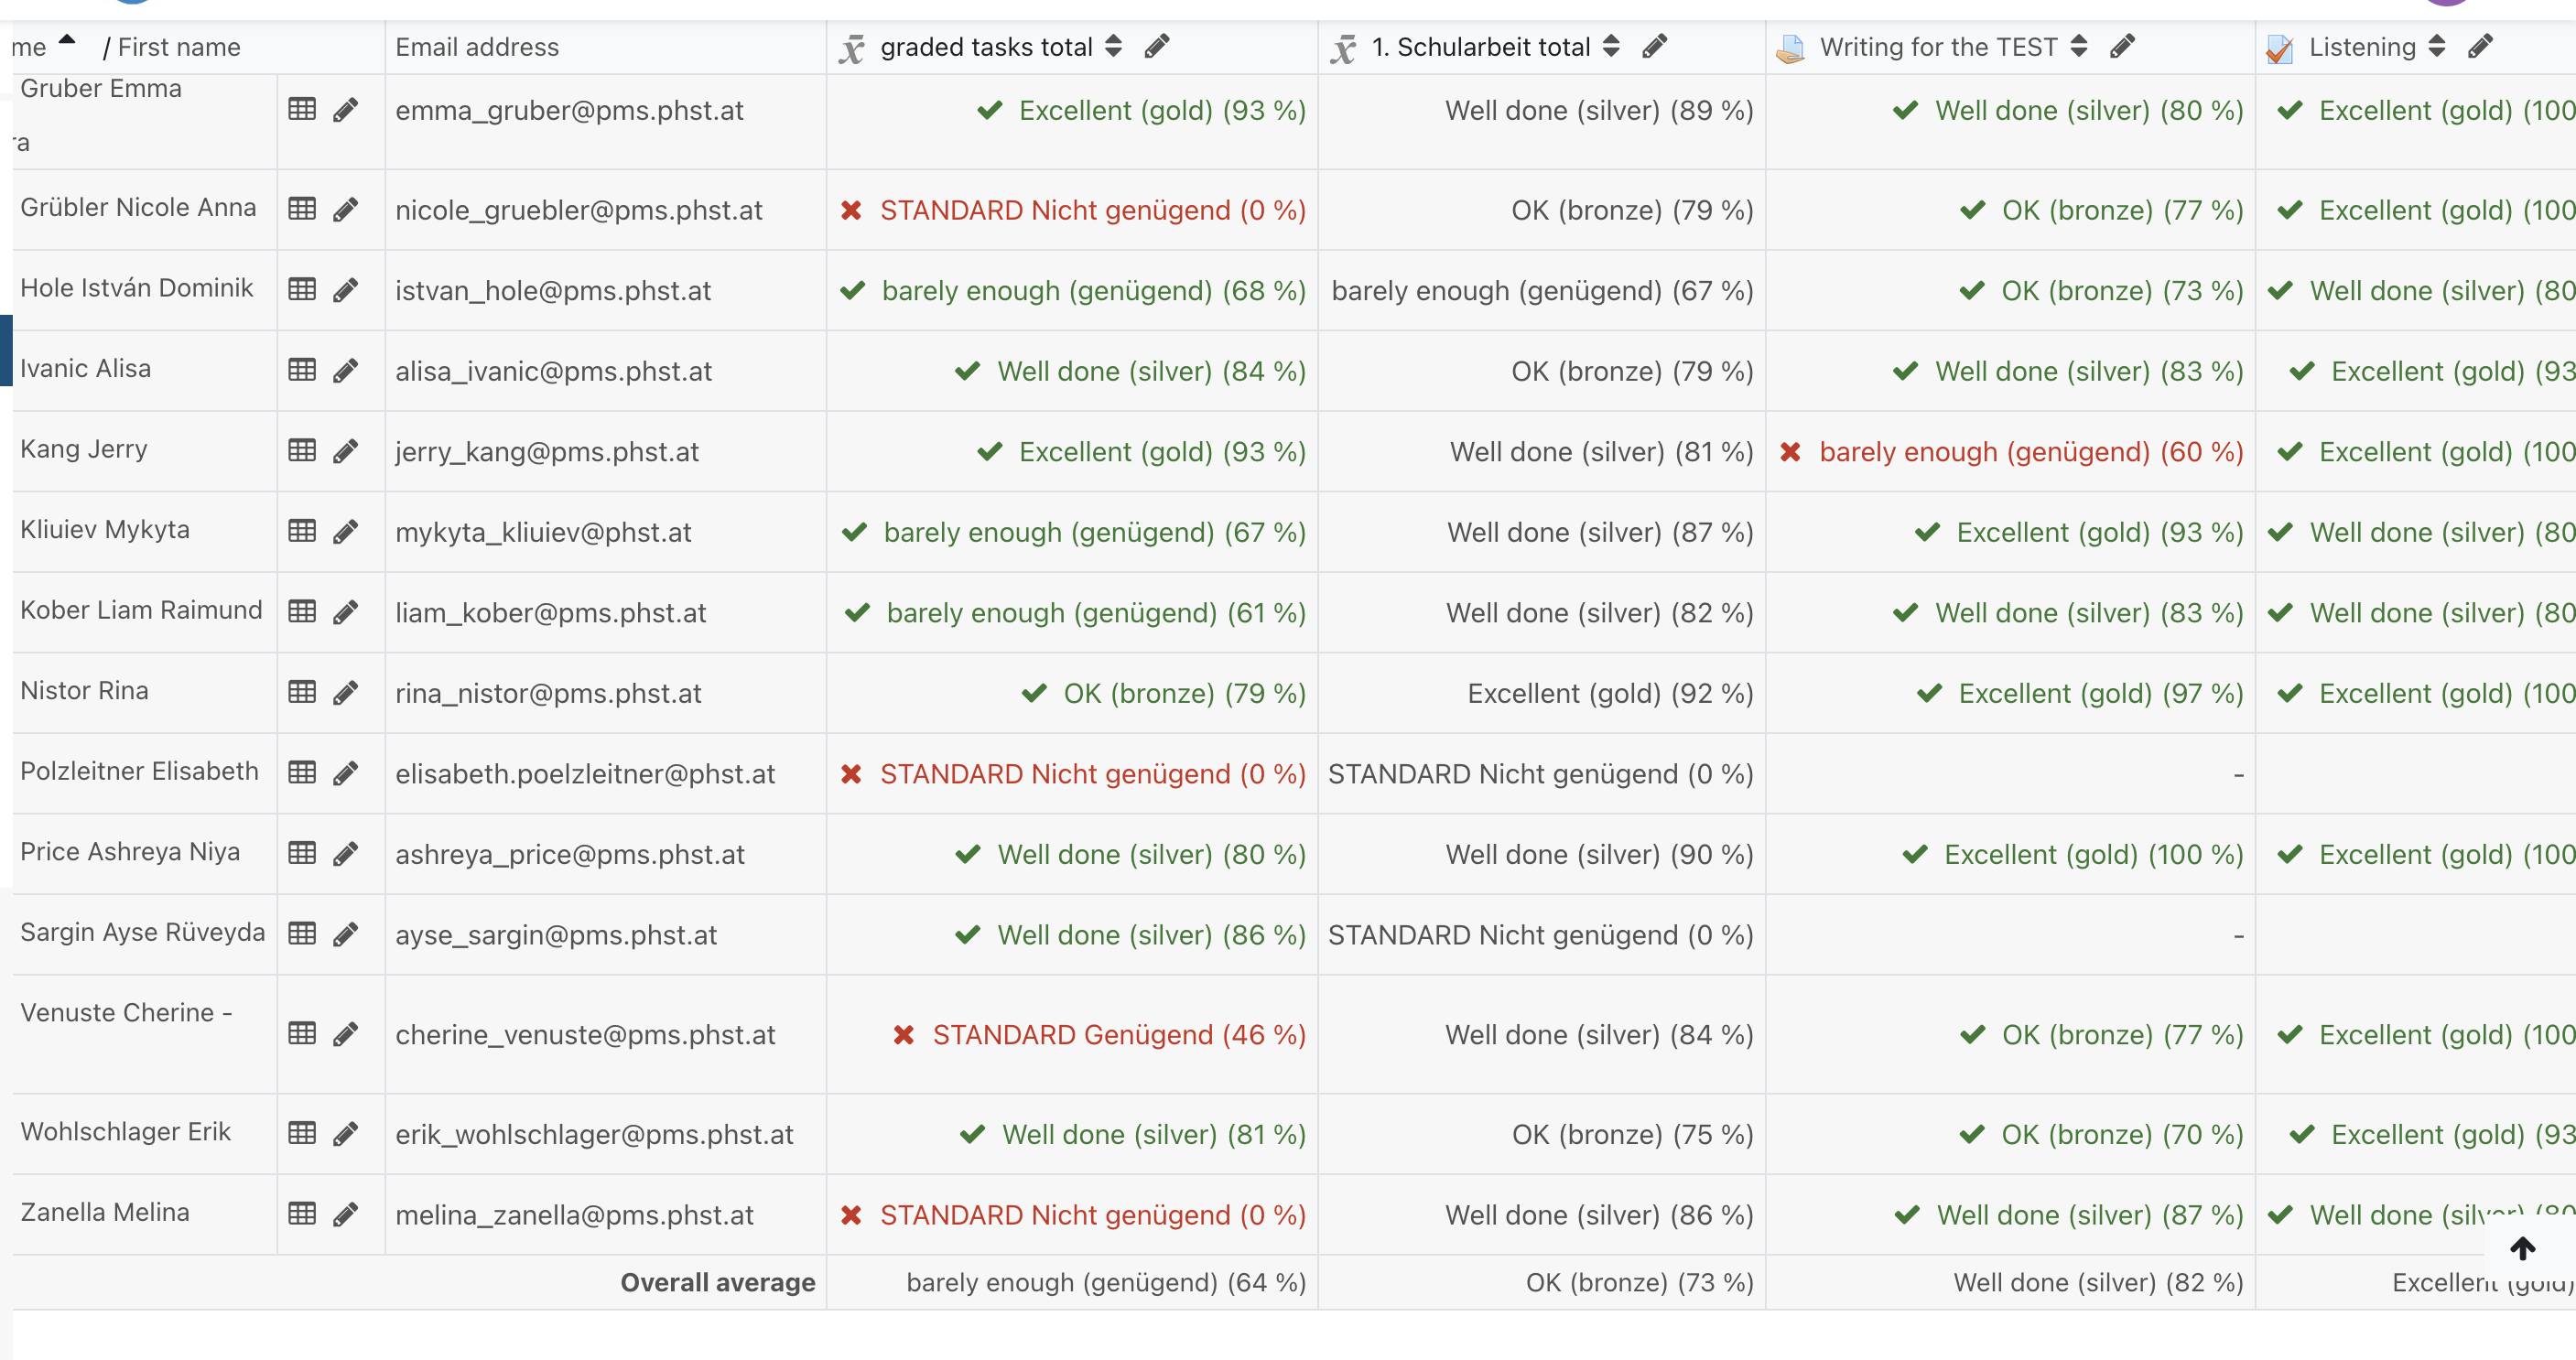Sort by graded tasks total arrows
This screenshot has height=1360, width=2576.
click(1113, 46)
